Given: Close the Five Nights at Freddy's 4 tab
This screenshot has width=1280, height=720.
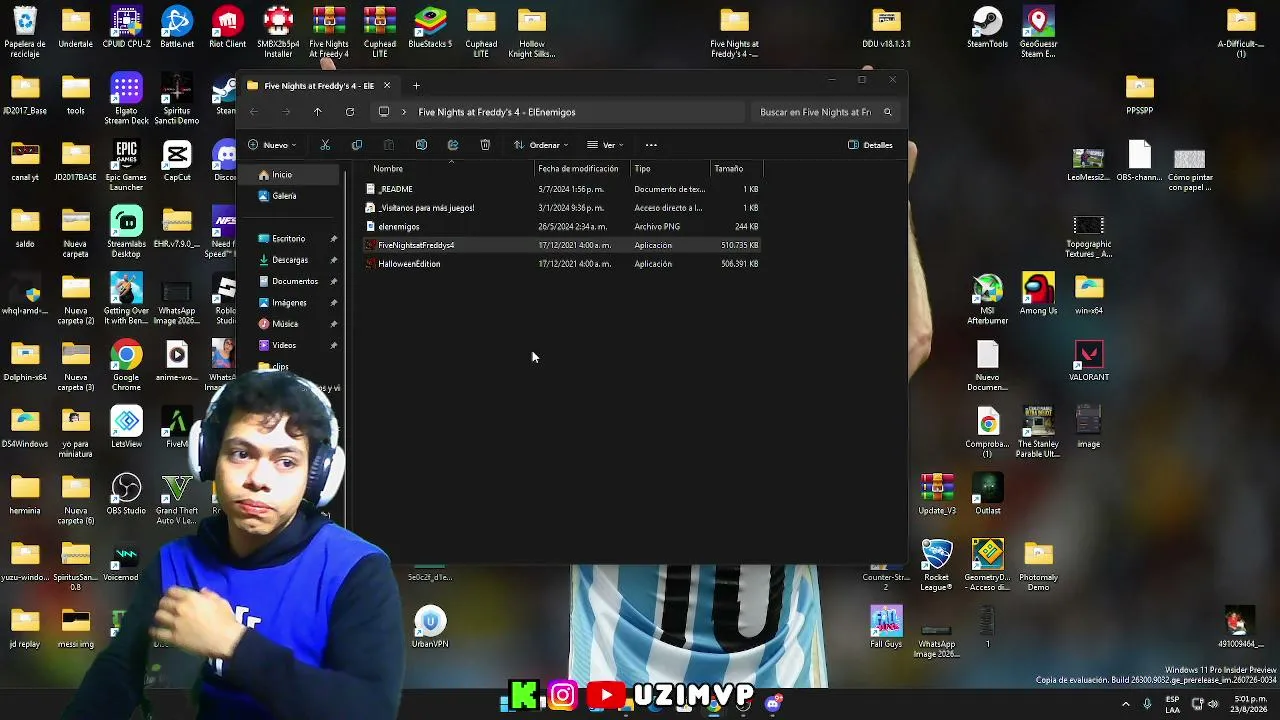Looking at the screenshot, I should [387, 85].
